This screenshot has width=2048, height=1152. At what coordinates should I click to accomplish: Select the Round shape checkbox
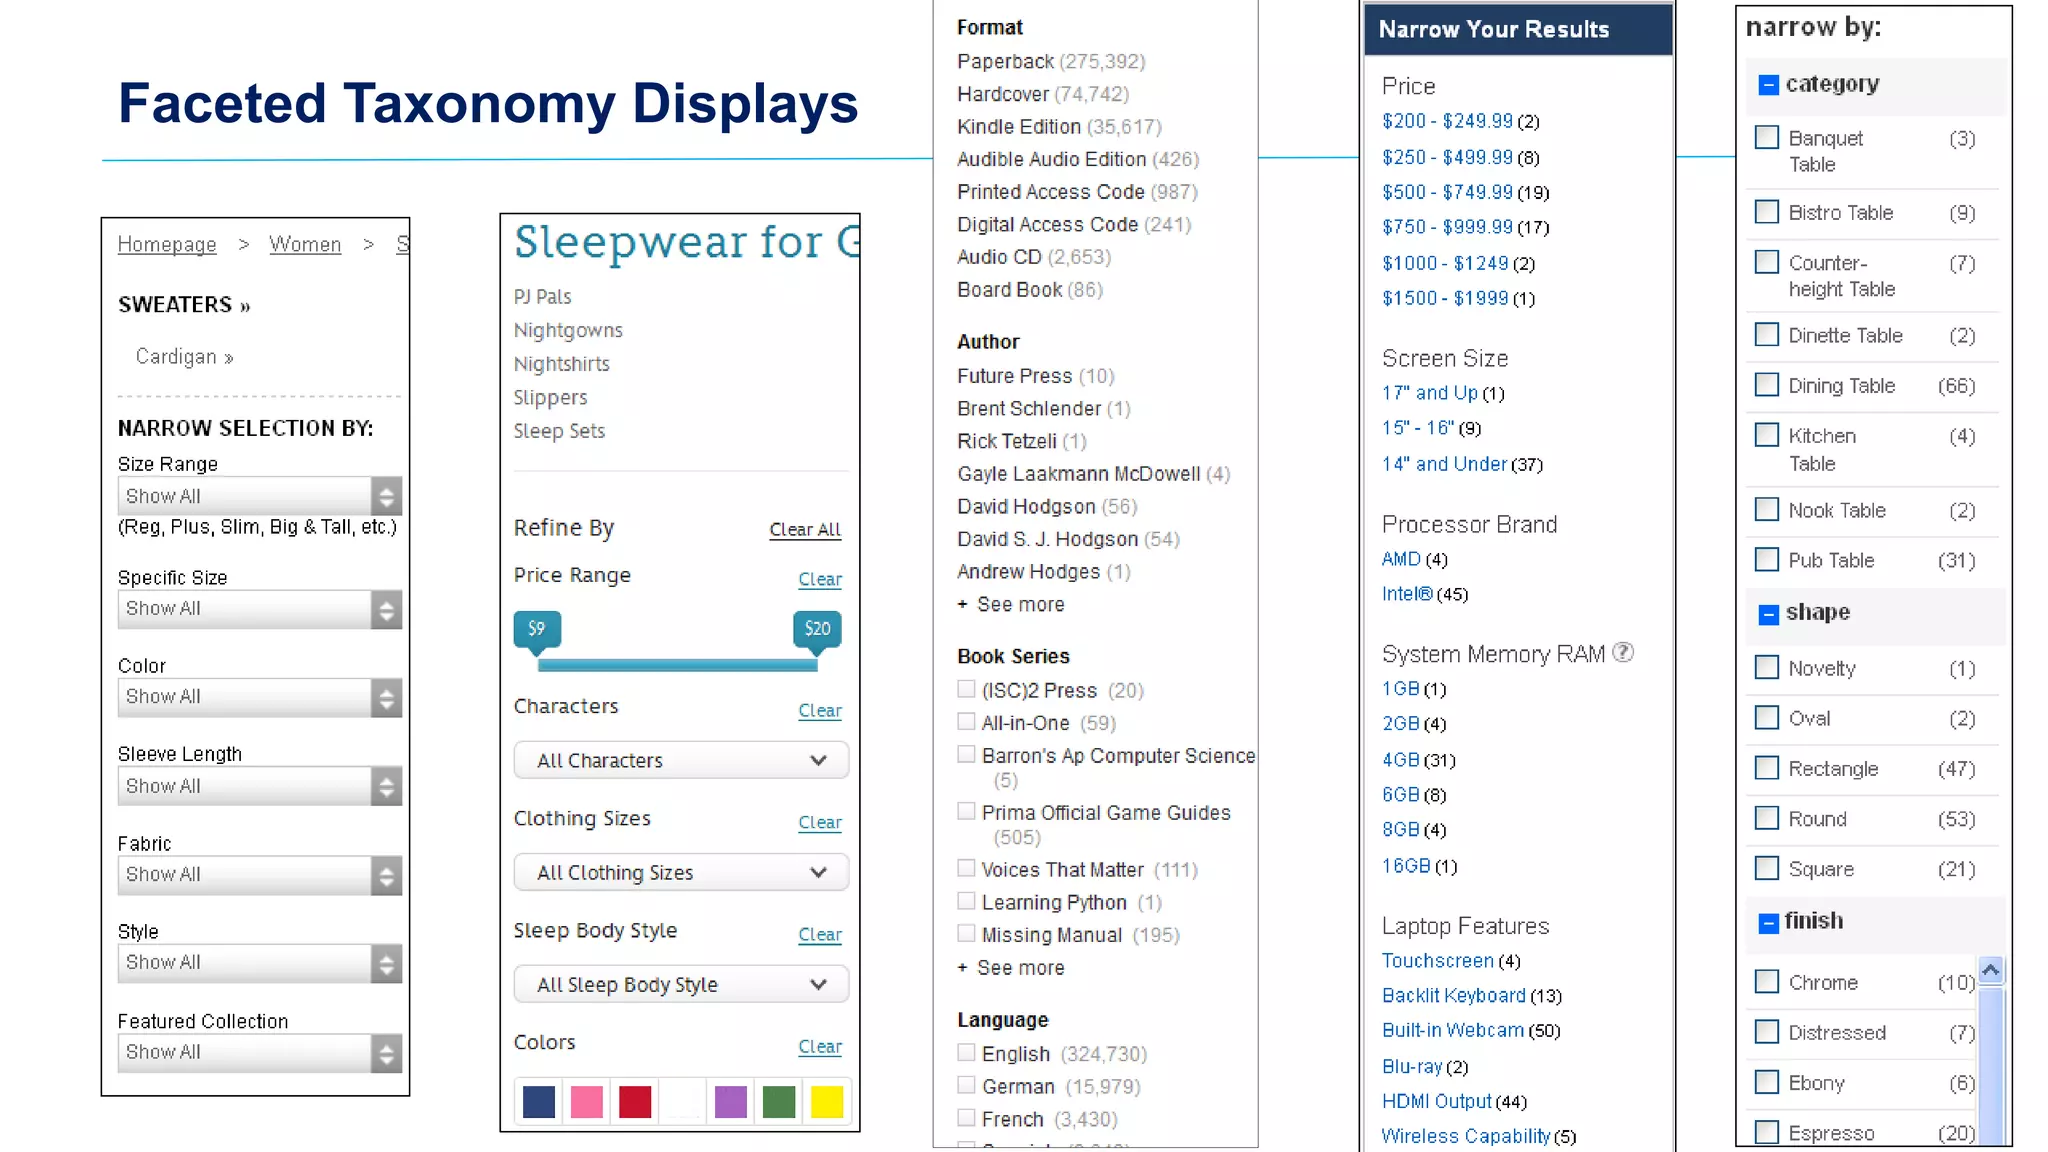[x=1767, y=817]
